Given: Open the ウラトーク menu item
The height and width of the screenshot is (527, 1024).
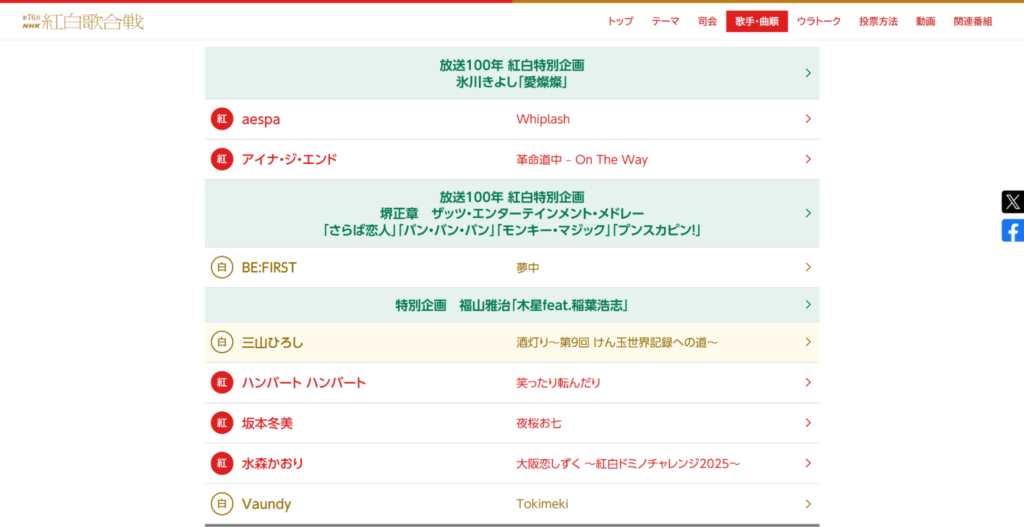Looking at the screenshot, I should click(818, 21).
